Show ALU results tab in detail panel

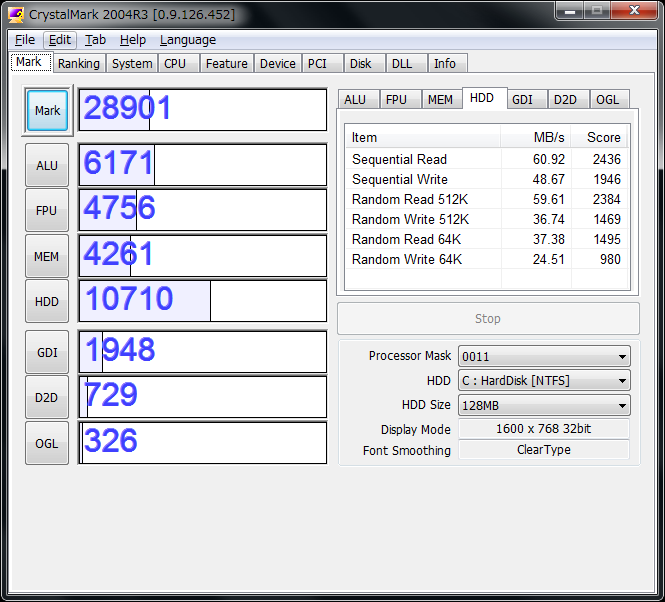tap(358, 99)
